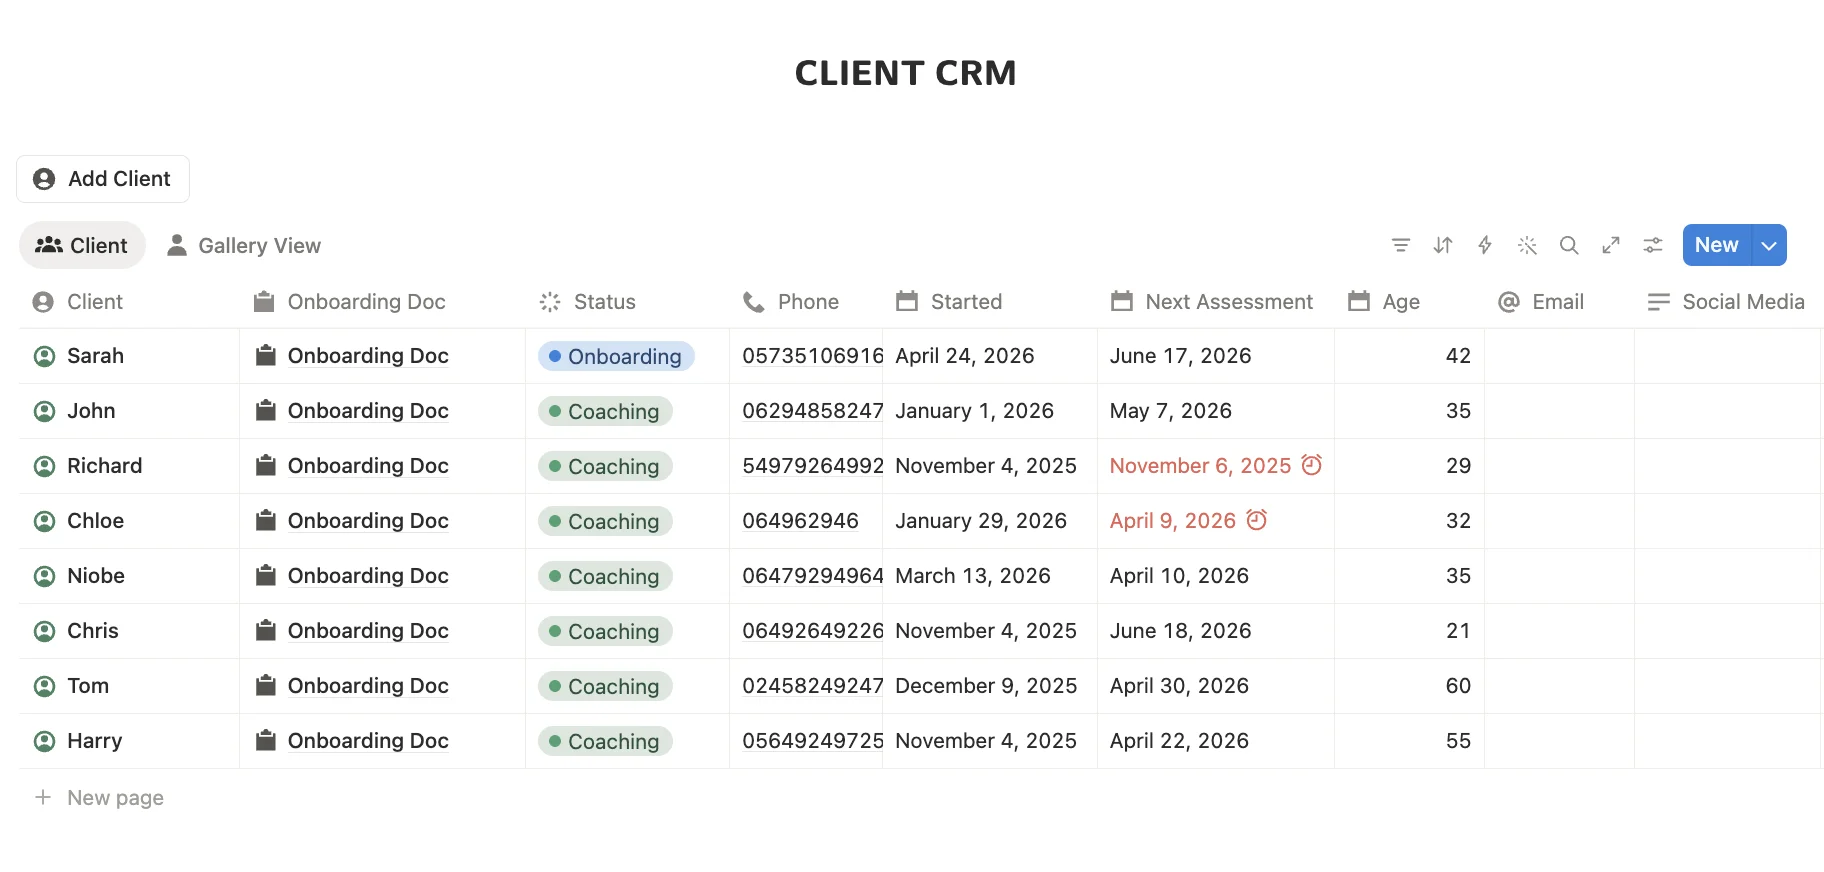Screen dimensions: 1824x872
Task: Open Sarah's Onboarding status tag
Action: (615, 356)
